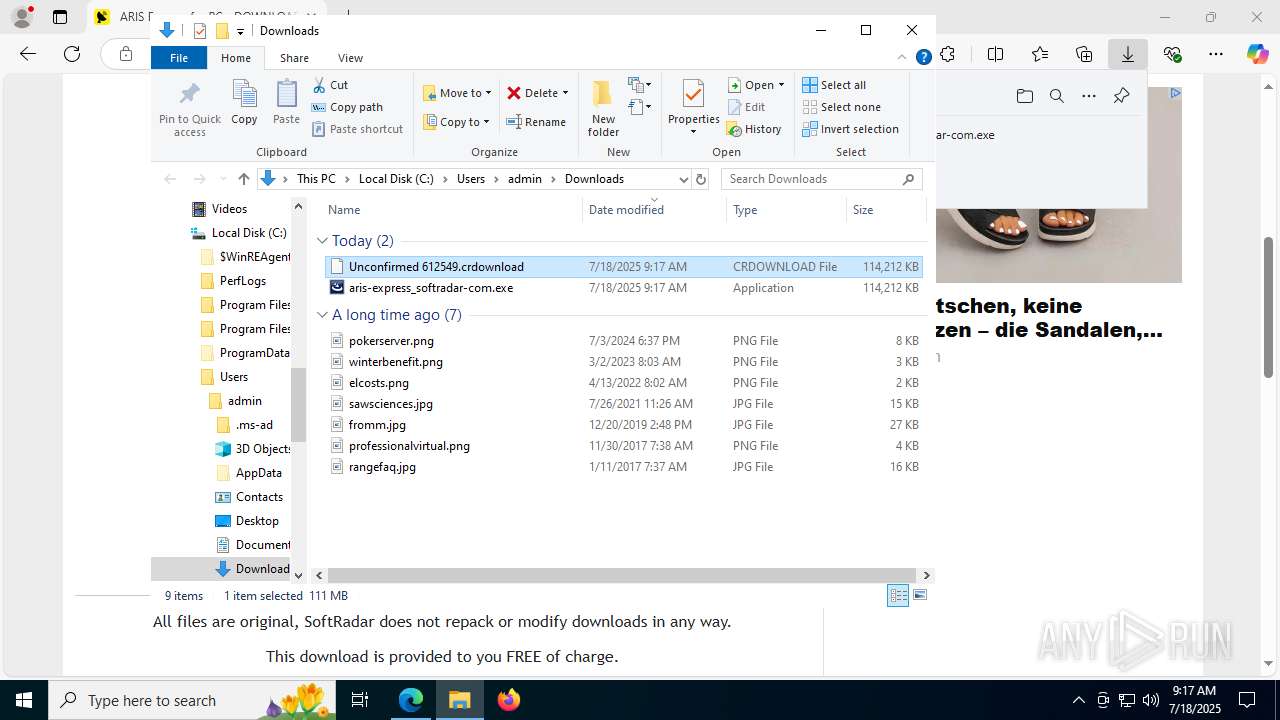Open the File tab
Screen dimensions: 1280x720
pyautogui.click(x=179, y=58)
